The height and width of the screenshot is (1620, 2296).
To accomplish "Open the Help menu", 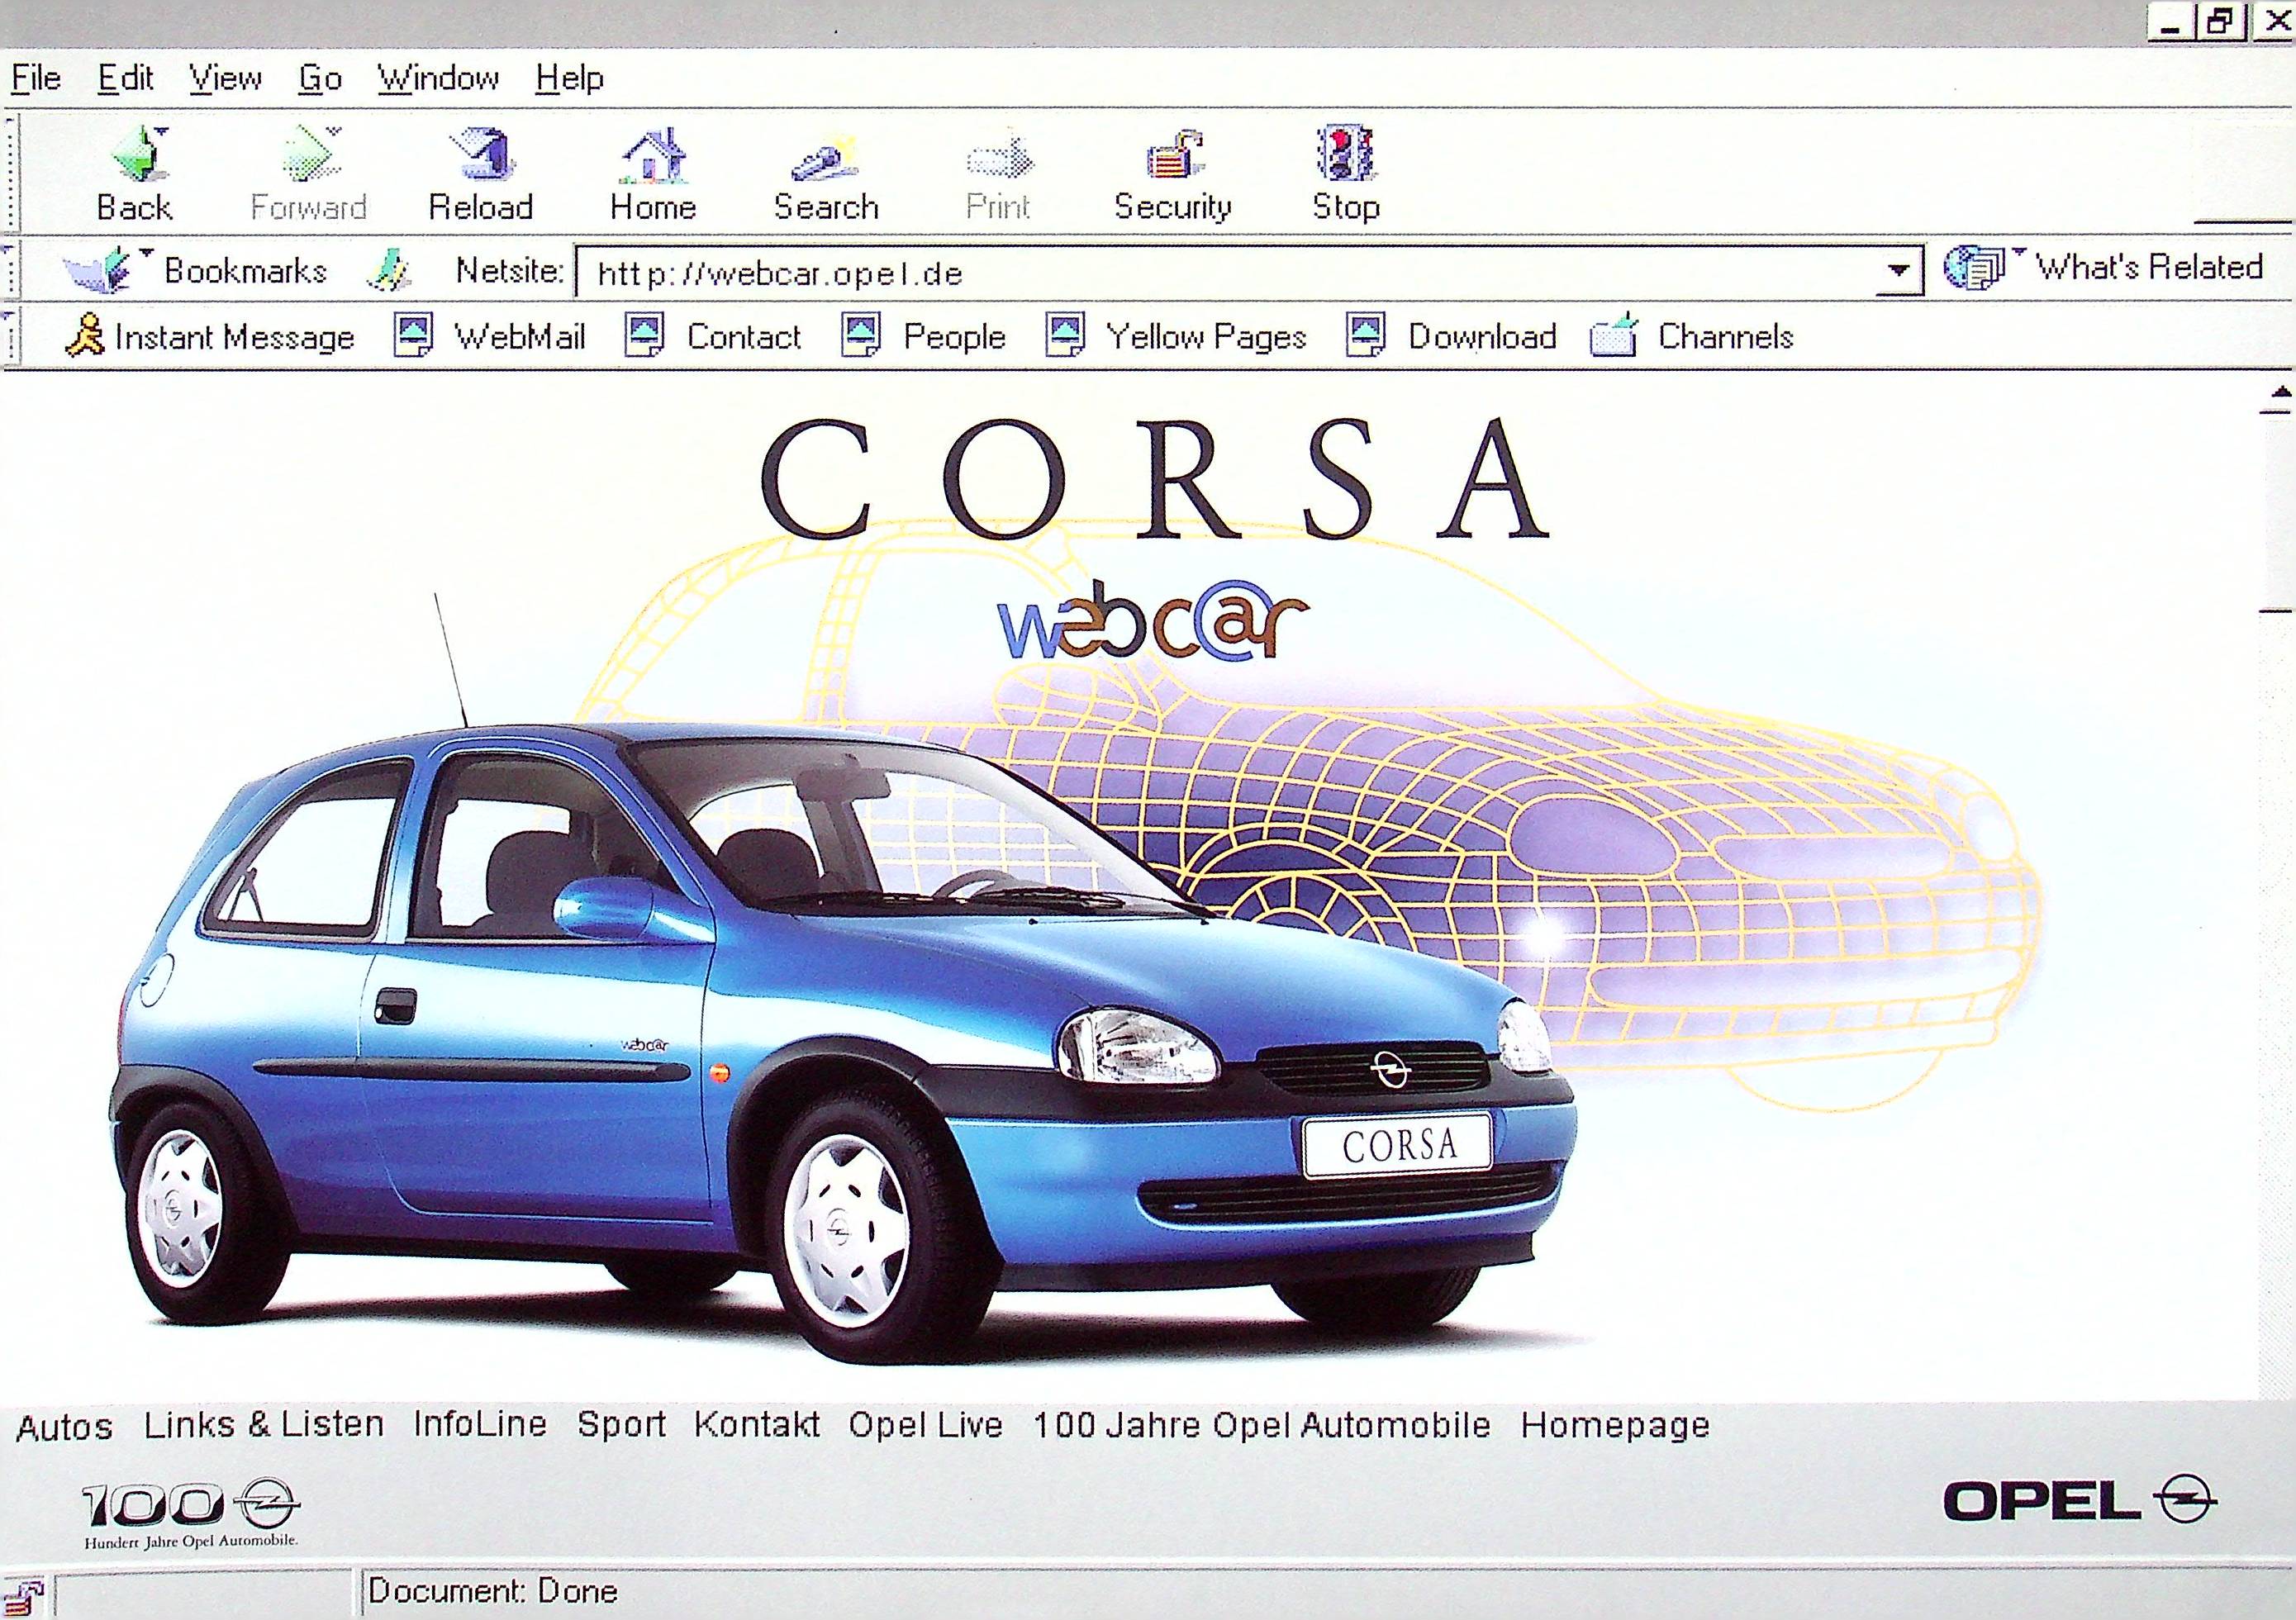I will click(x=569, y=77).
